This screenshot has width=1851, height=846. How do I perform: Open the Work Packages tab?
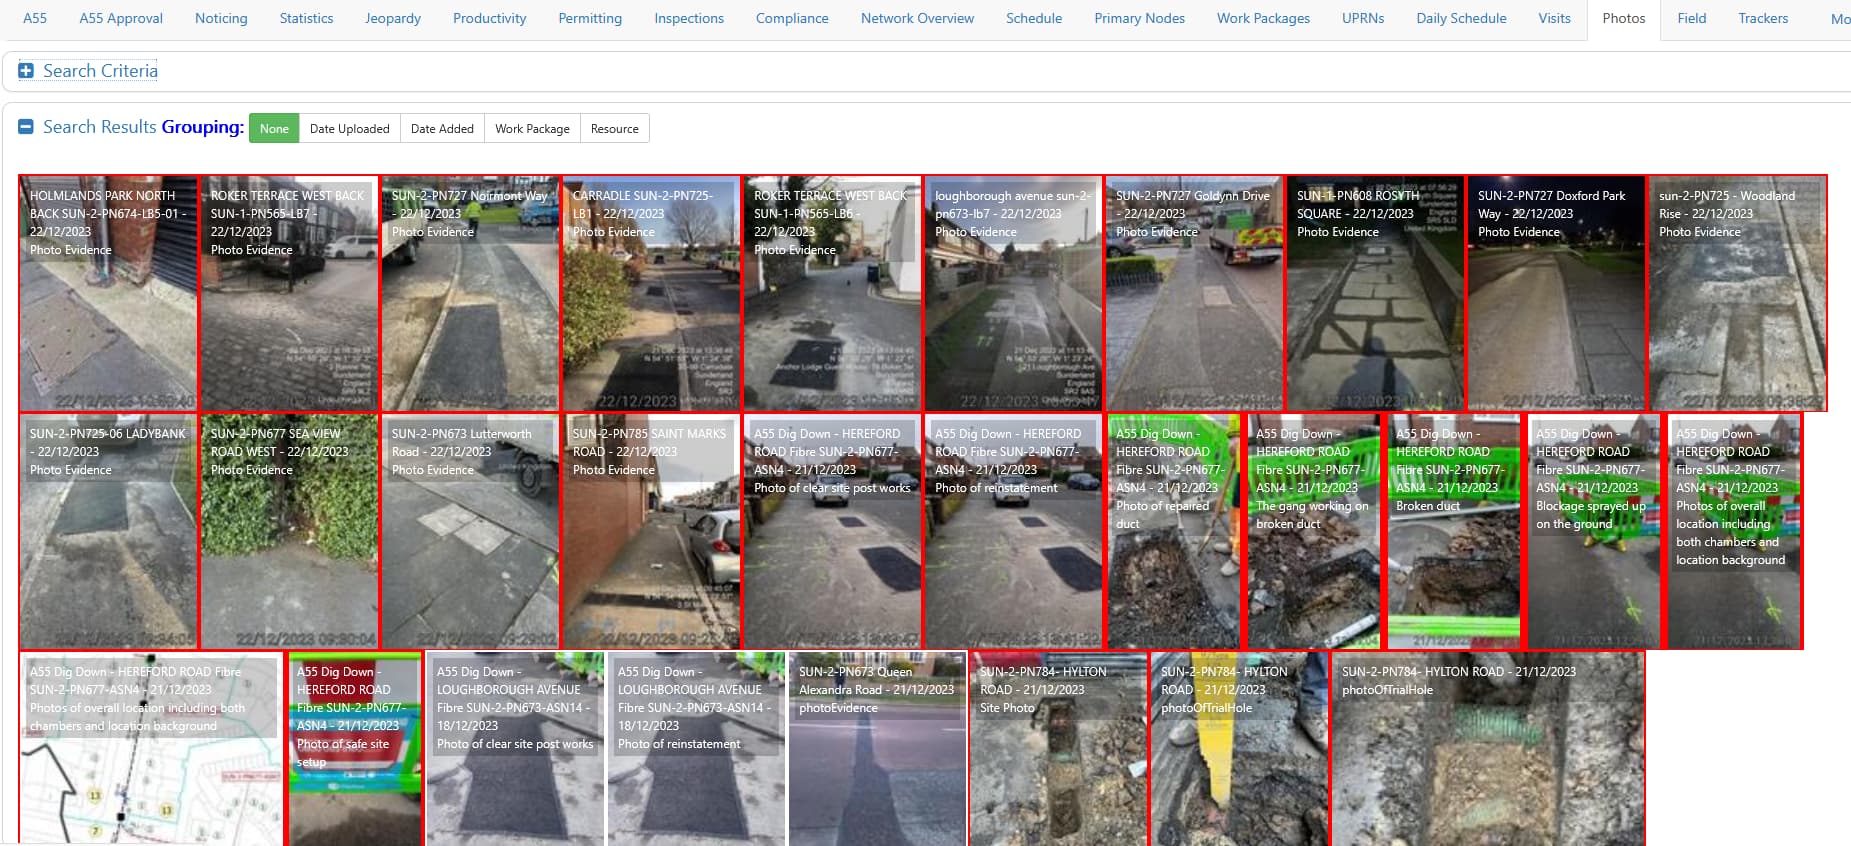[x=1263, y=18]
